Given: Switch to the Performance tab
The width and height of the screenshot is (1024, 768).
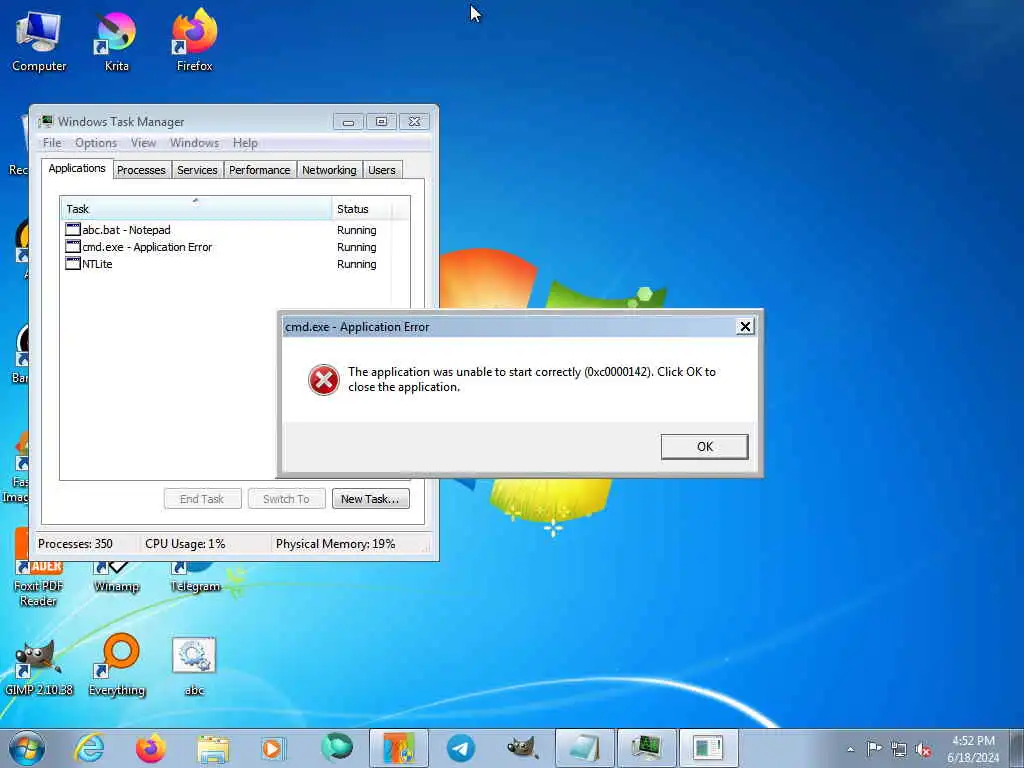Looking at the screenshot, I should (259, 170).
